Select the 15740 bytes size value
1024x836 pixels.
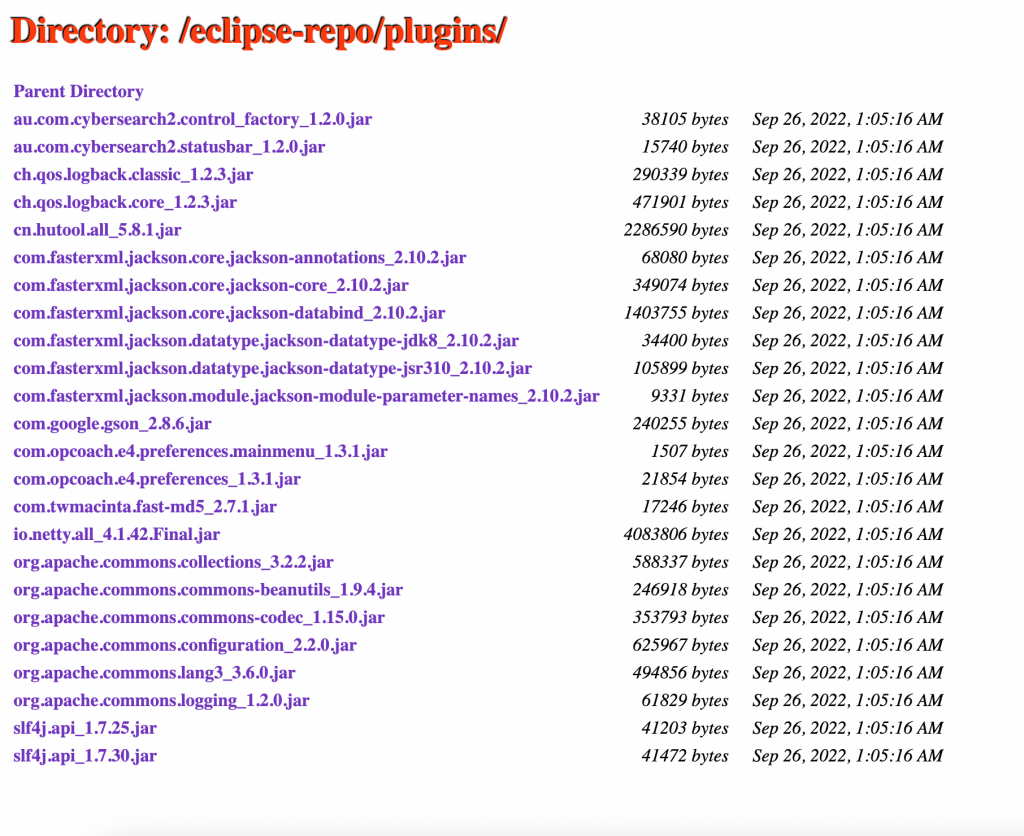click(x=685, y=147)
